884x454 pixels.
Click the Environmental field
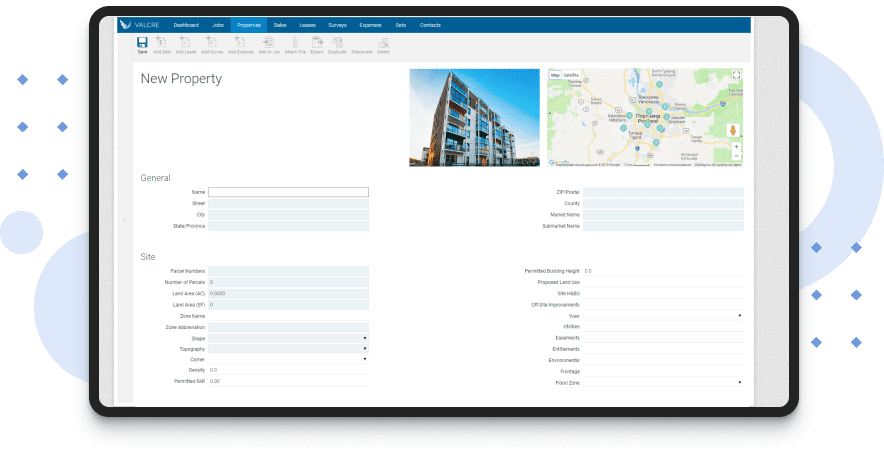[663, 360]
